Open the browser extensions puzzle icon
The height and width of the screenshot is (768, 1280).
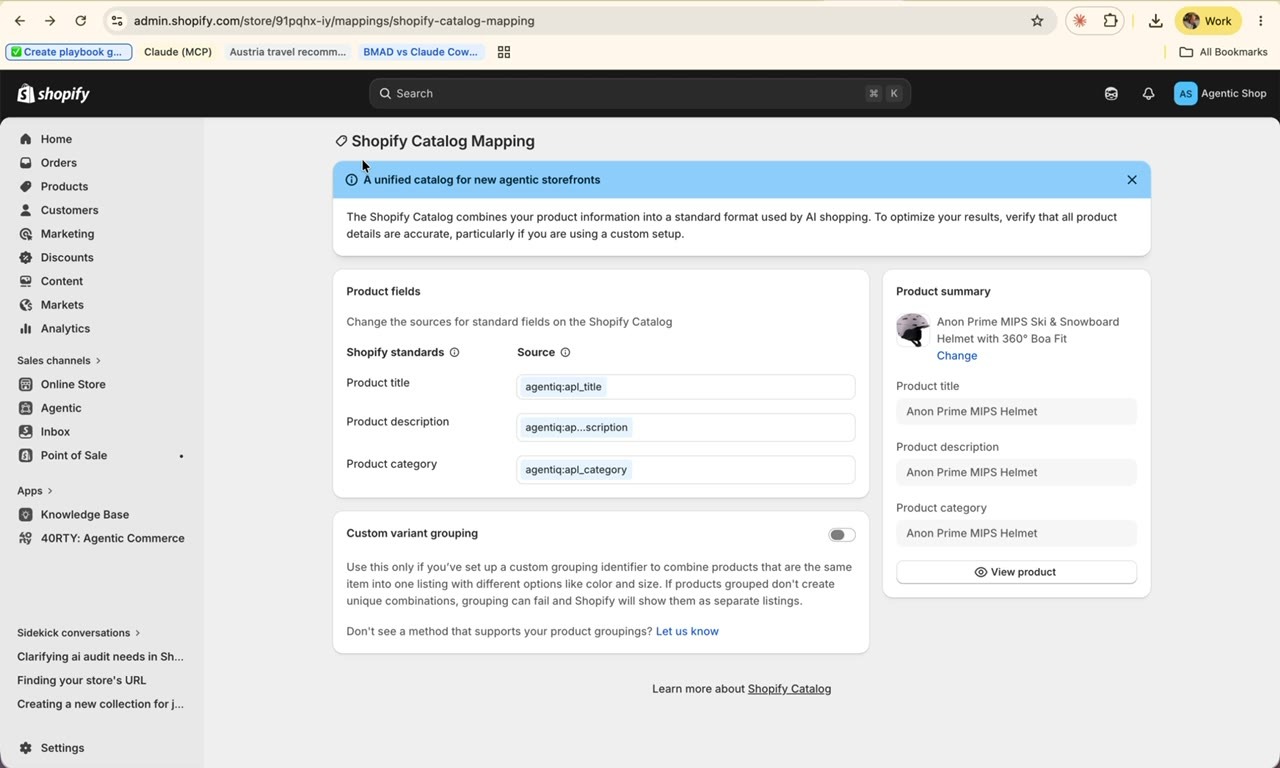tap(1110, 20)
